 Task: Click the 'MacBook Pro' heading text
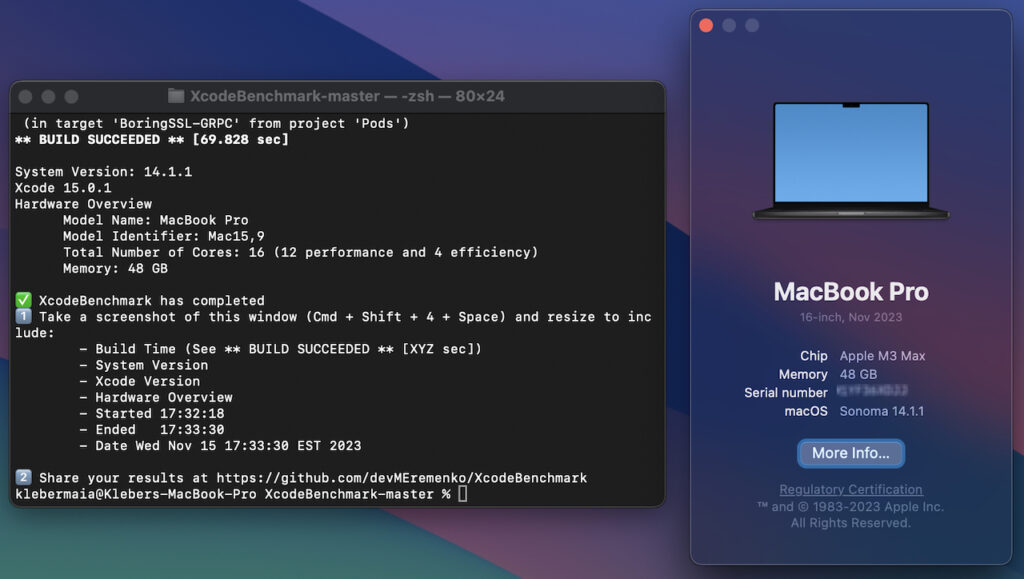[x=850, y=291]
